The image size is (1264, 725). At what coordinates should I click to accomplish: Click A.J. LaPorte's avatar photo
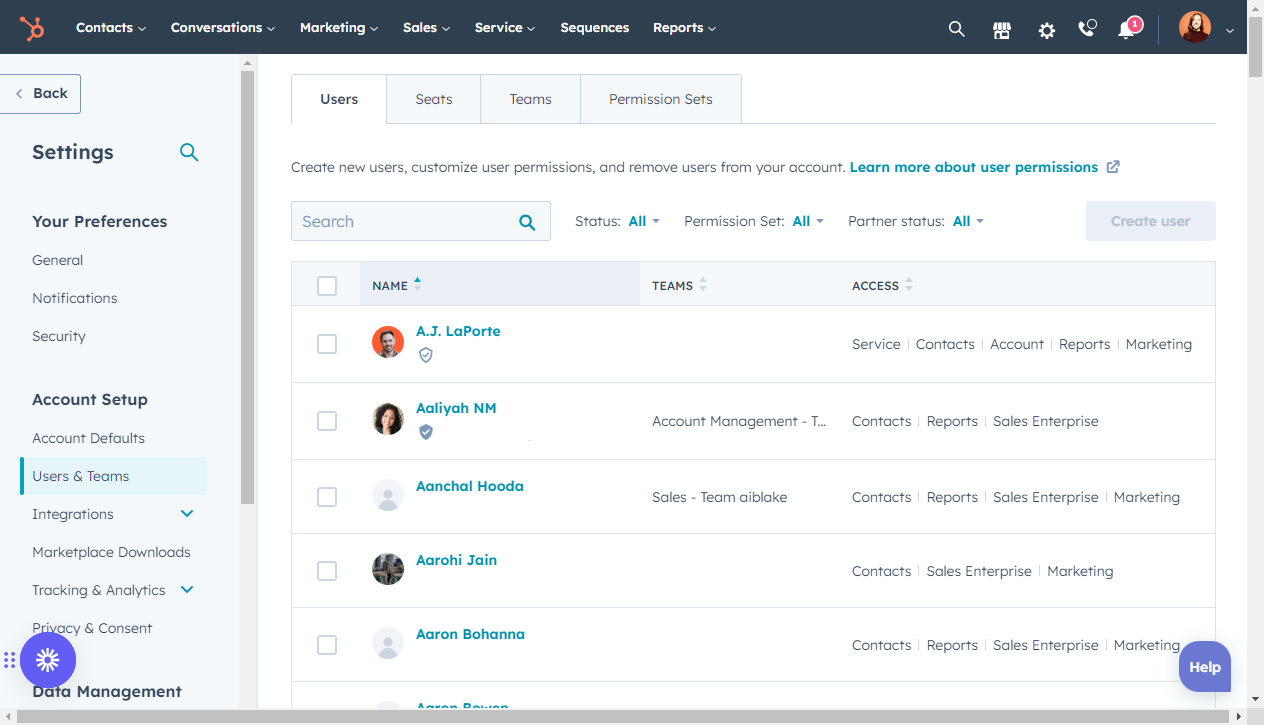(x=388, y=342)
